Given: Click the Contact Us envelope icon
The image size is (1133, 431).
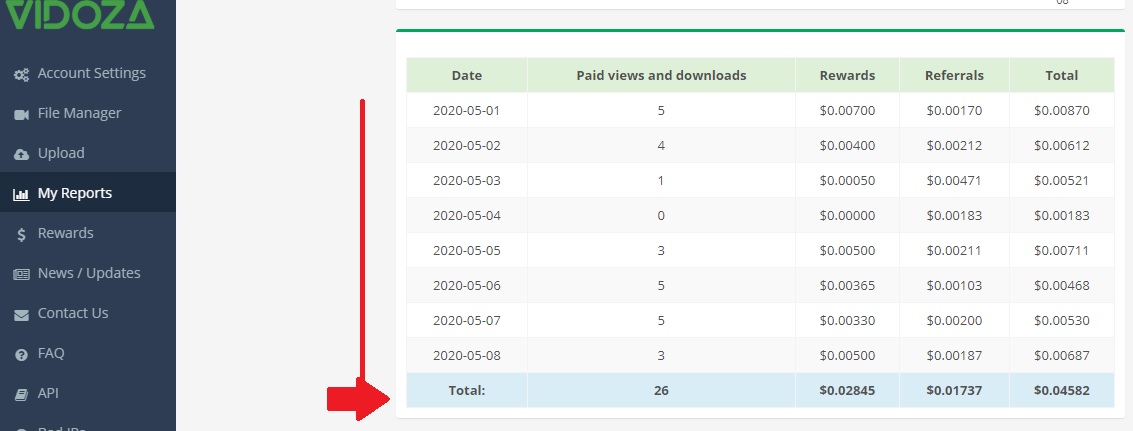Looking at the screenshot, I should tap(21, 314).
